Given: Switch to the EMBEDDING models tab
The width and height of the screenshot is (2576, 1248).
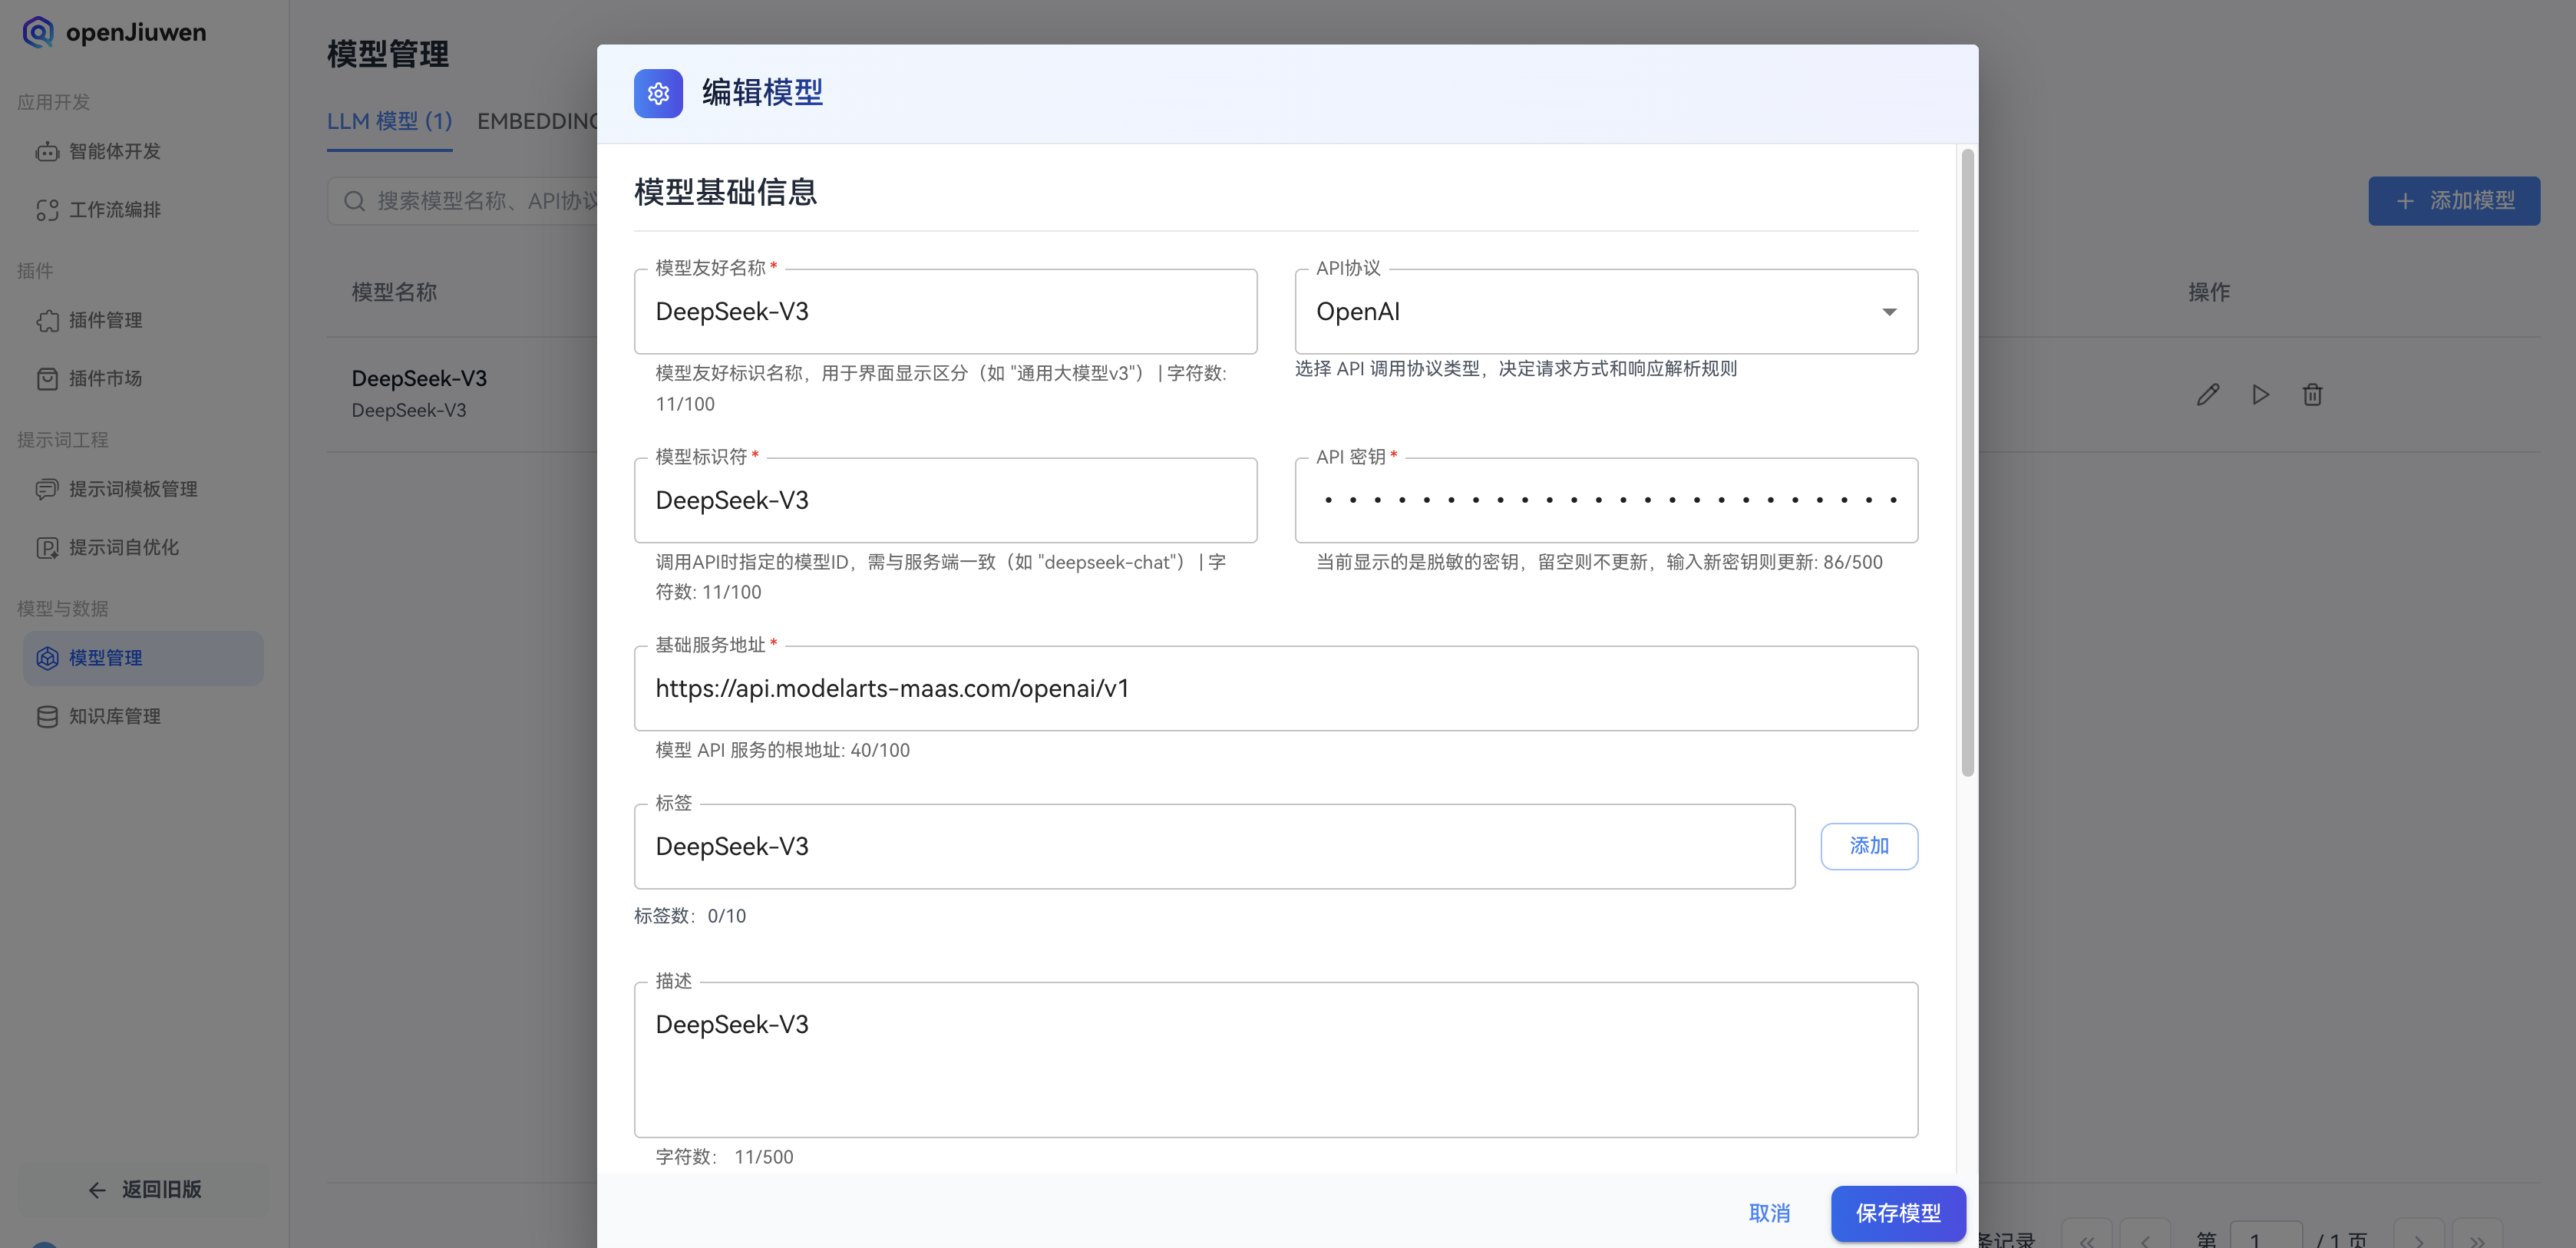Looking at the screenshot, I should [x=538, y=120].
